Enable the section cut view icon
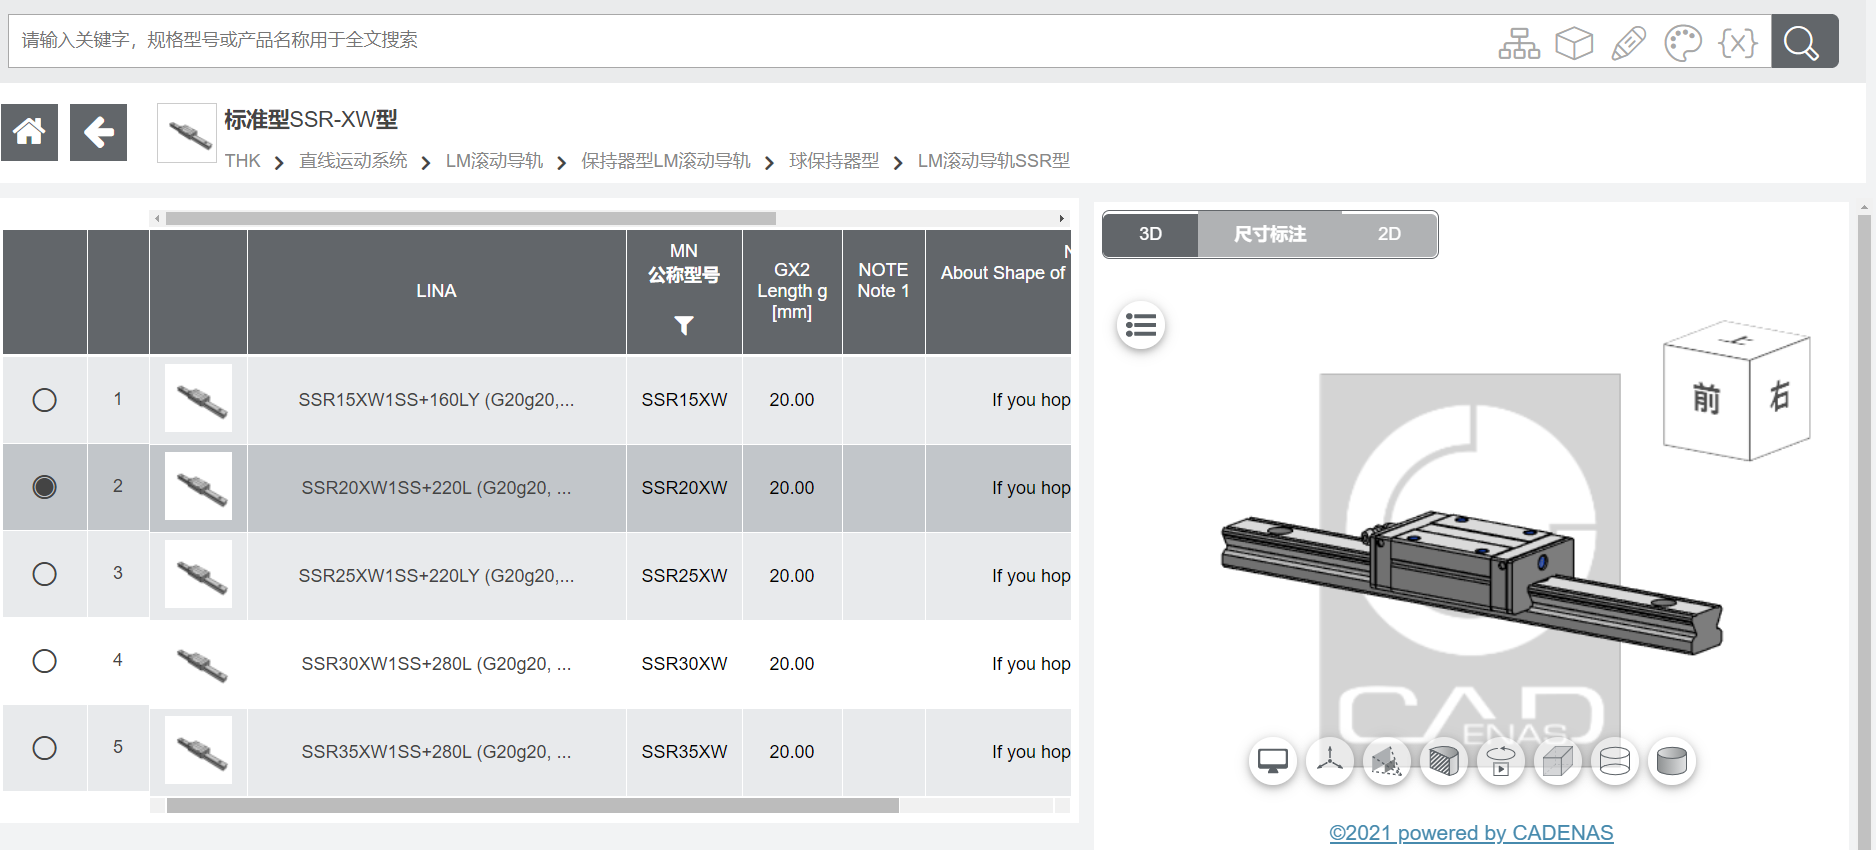This screenshot has width=1876, height=850. click(1387, 761)
